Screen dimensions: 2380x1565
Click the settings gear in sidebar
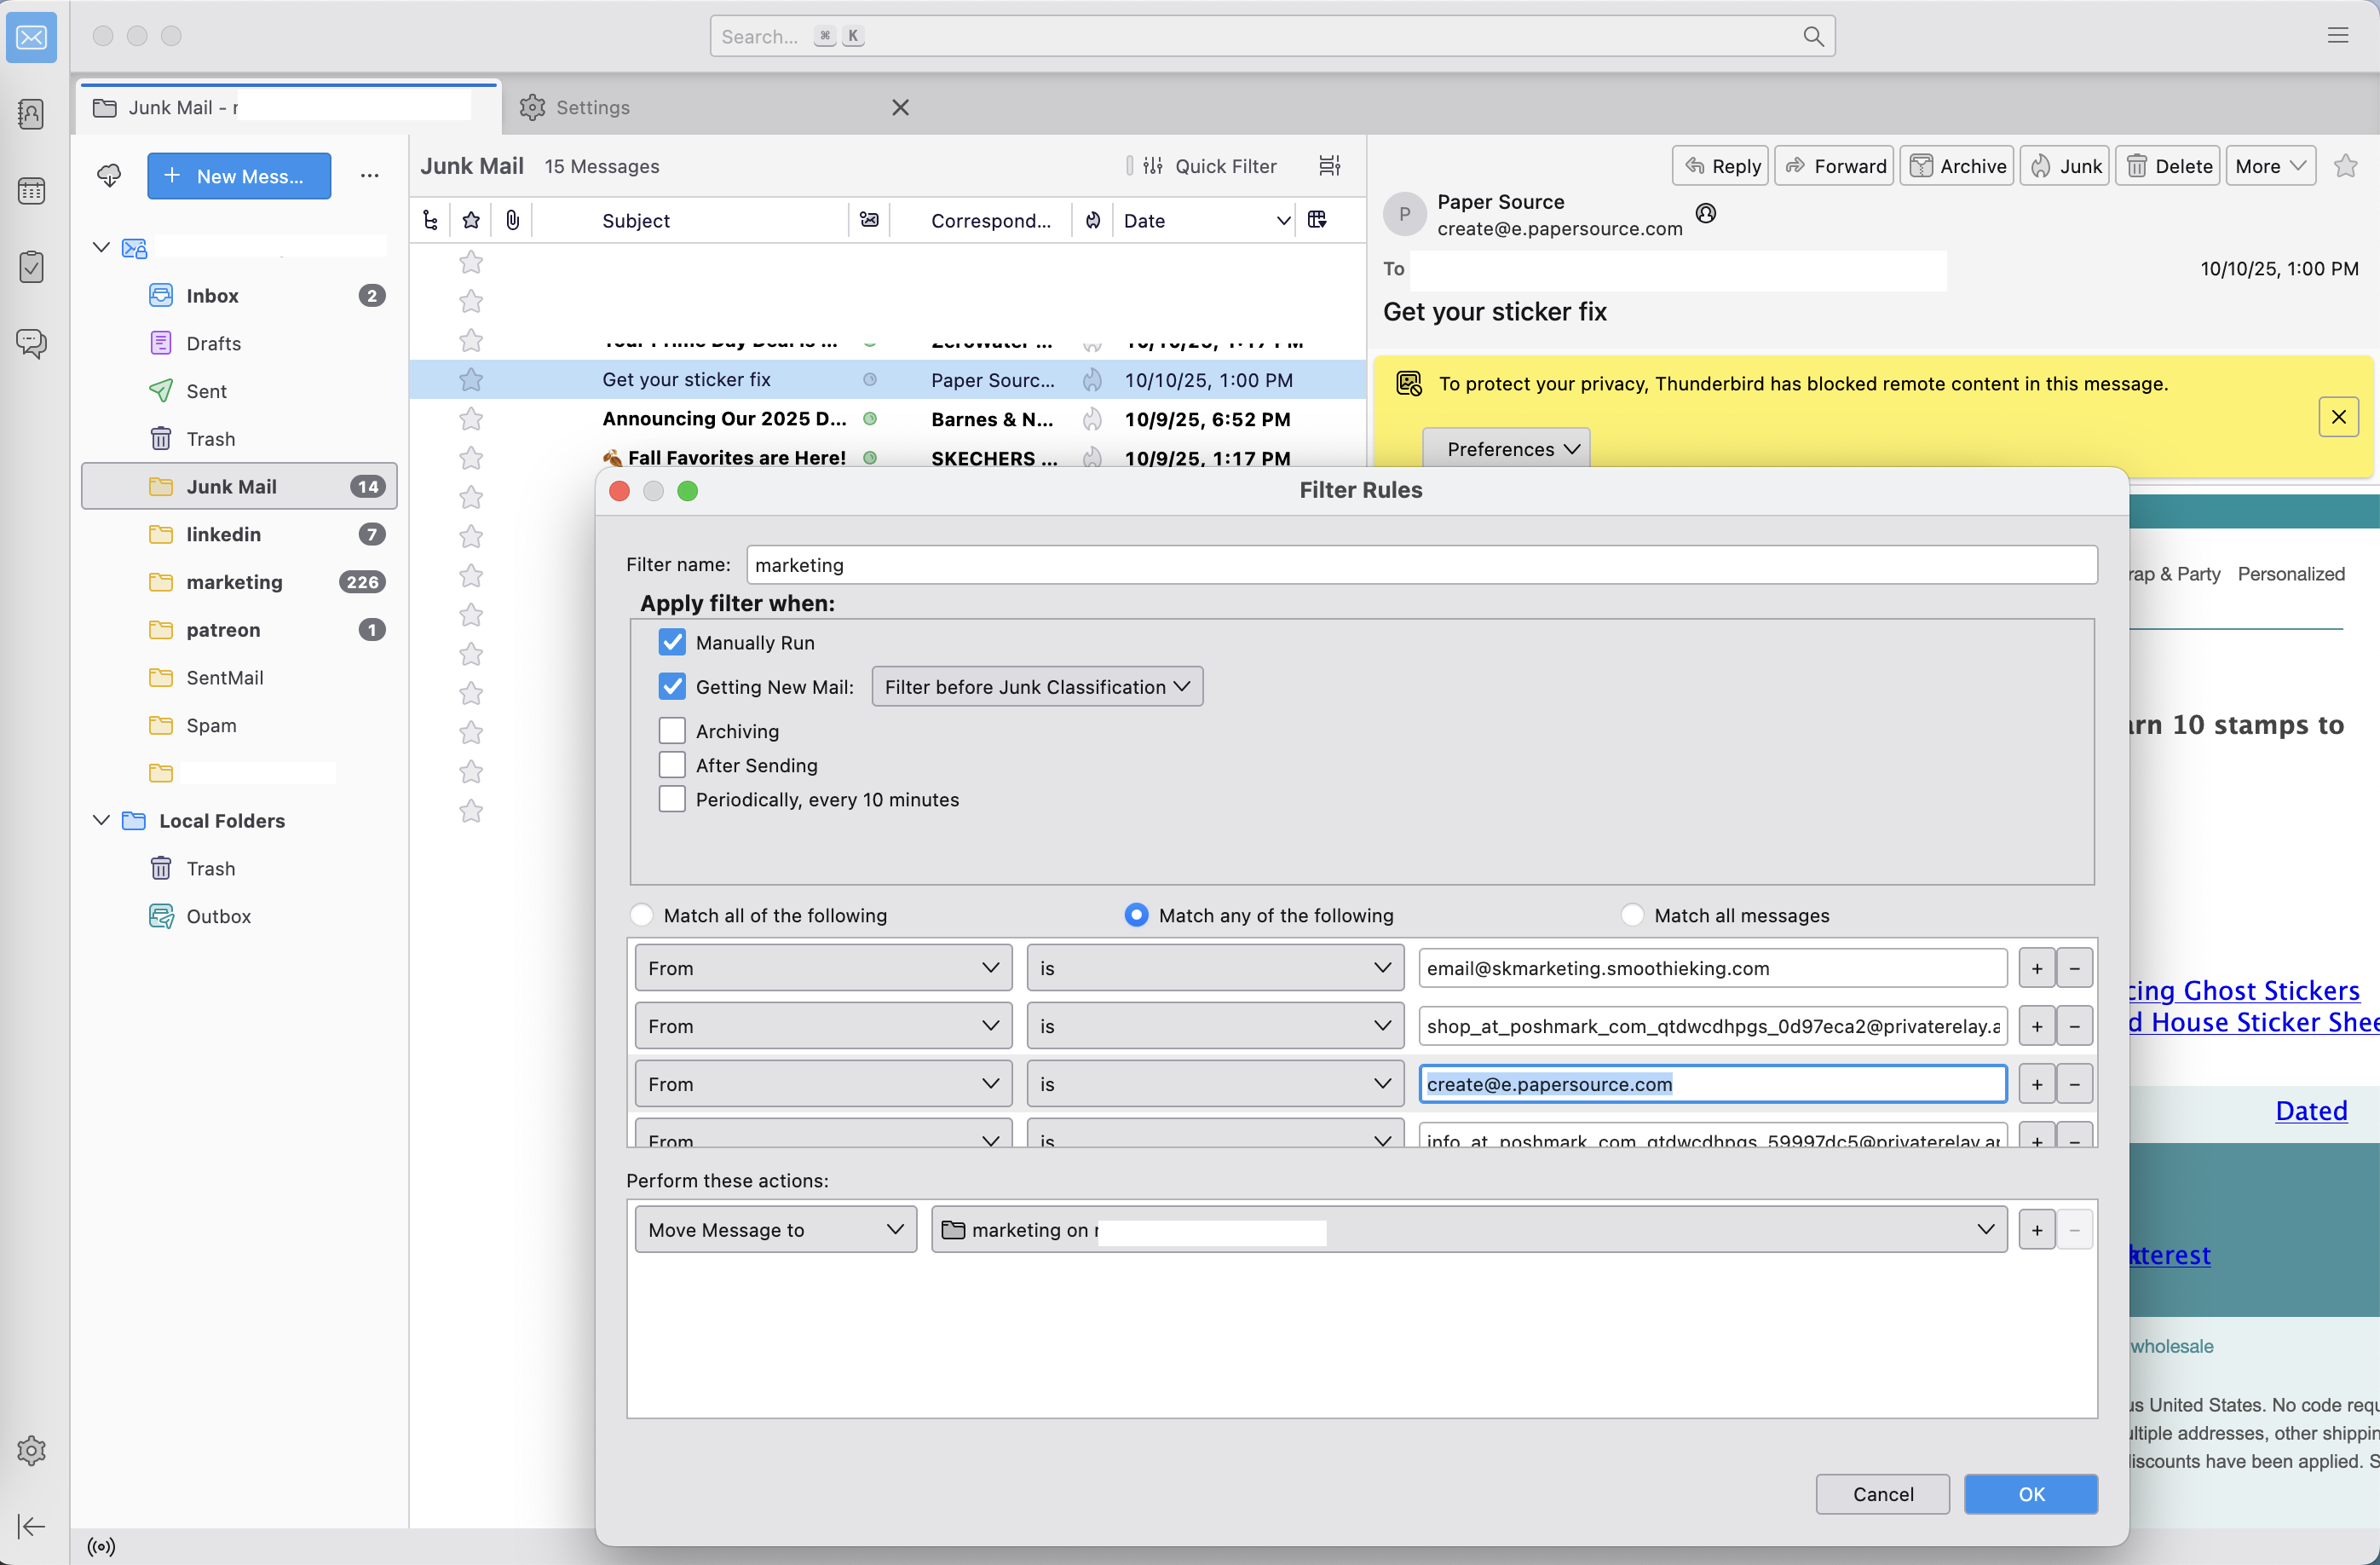click(x=31, y=1450)
